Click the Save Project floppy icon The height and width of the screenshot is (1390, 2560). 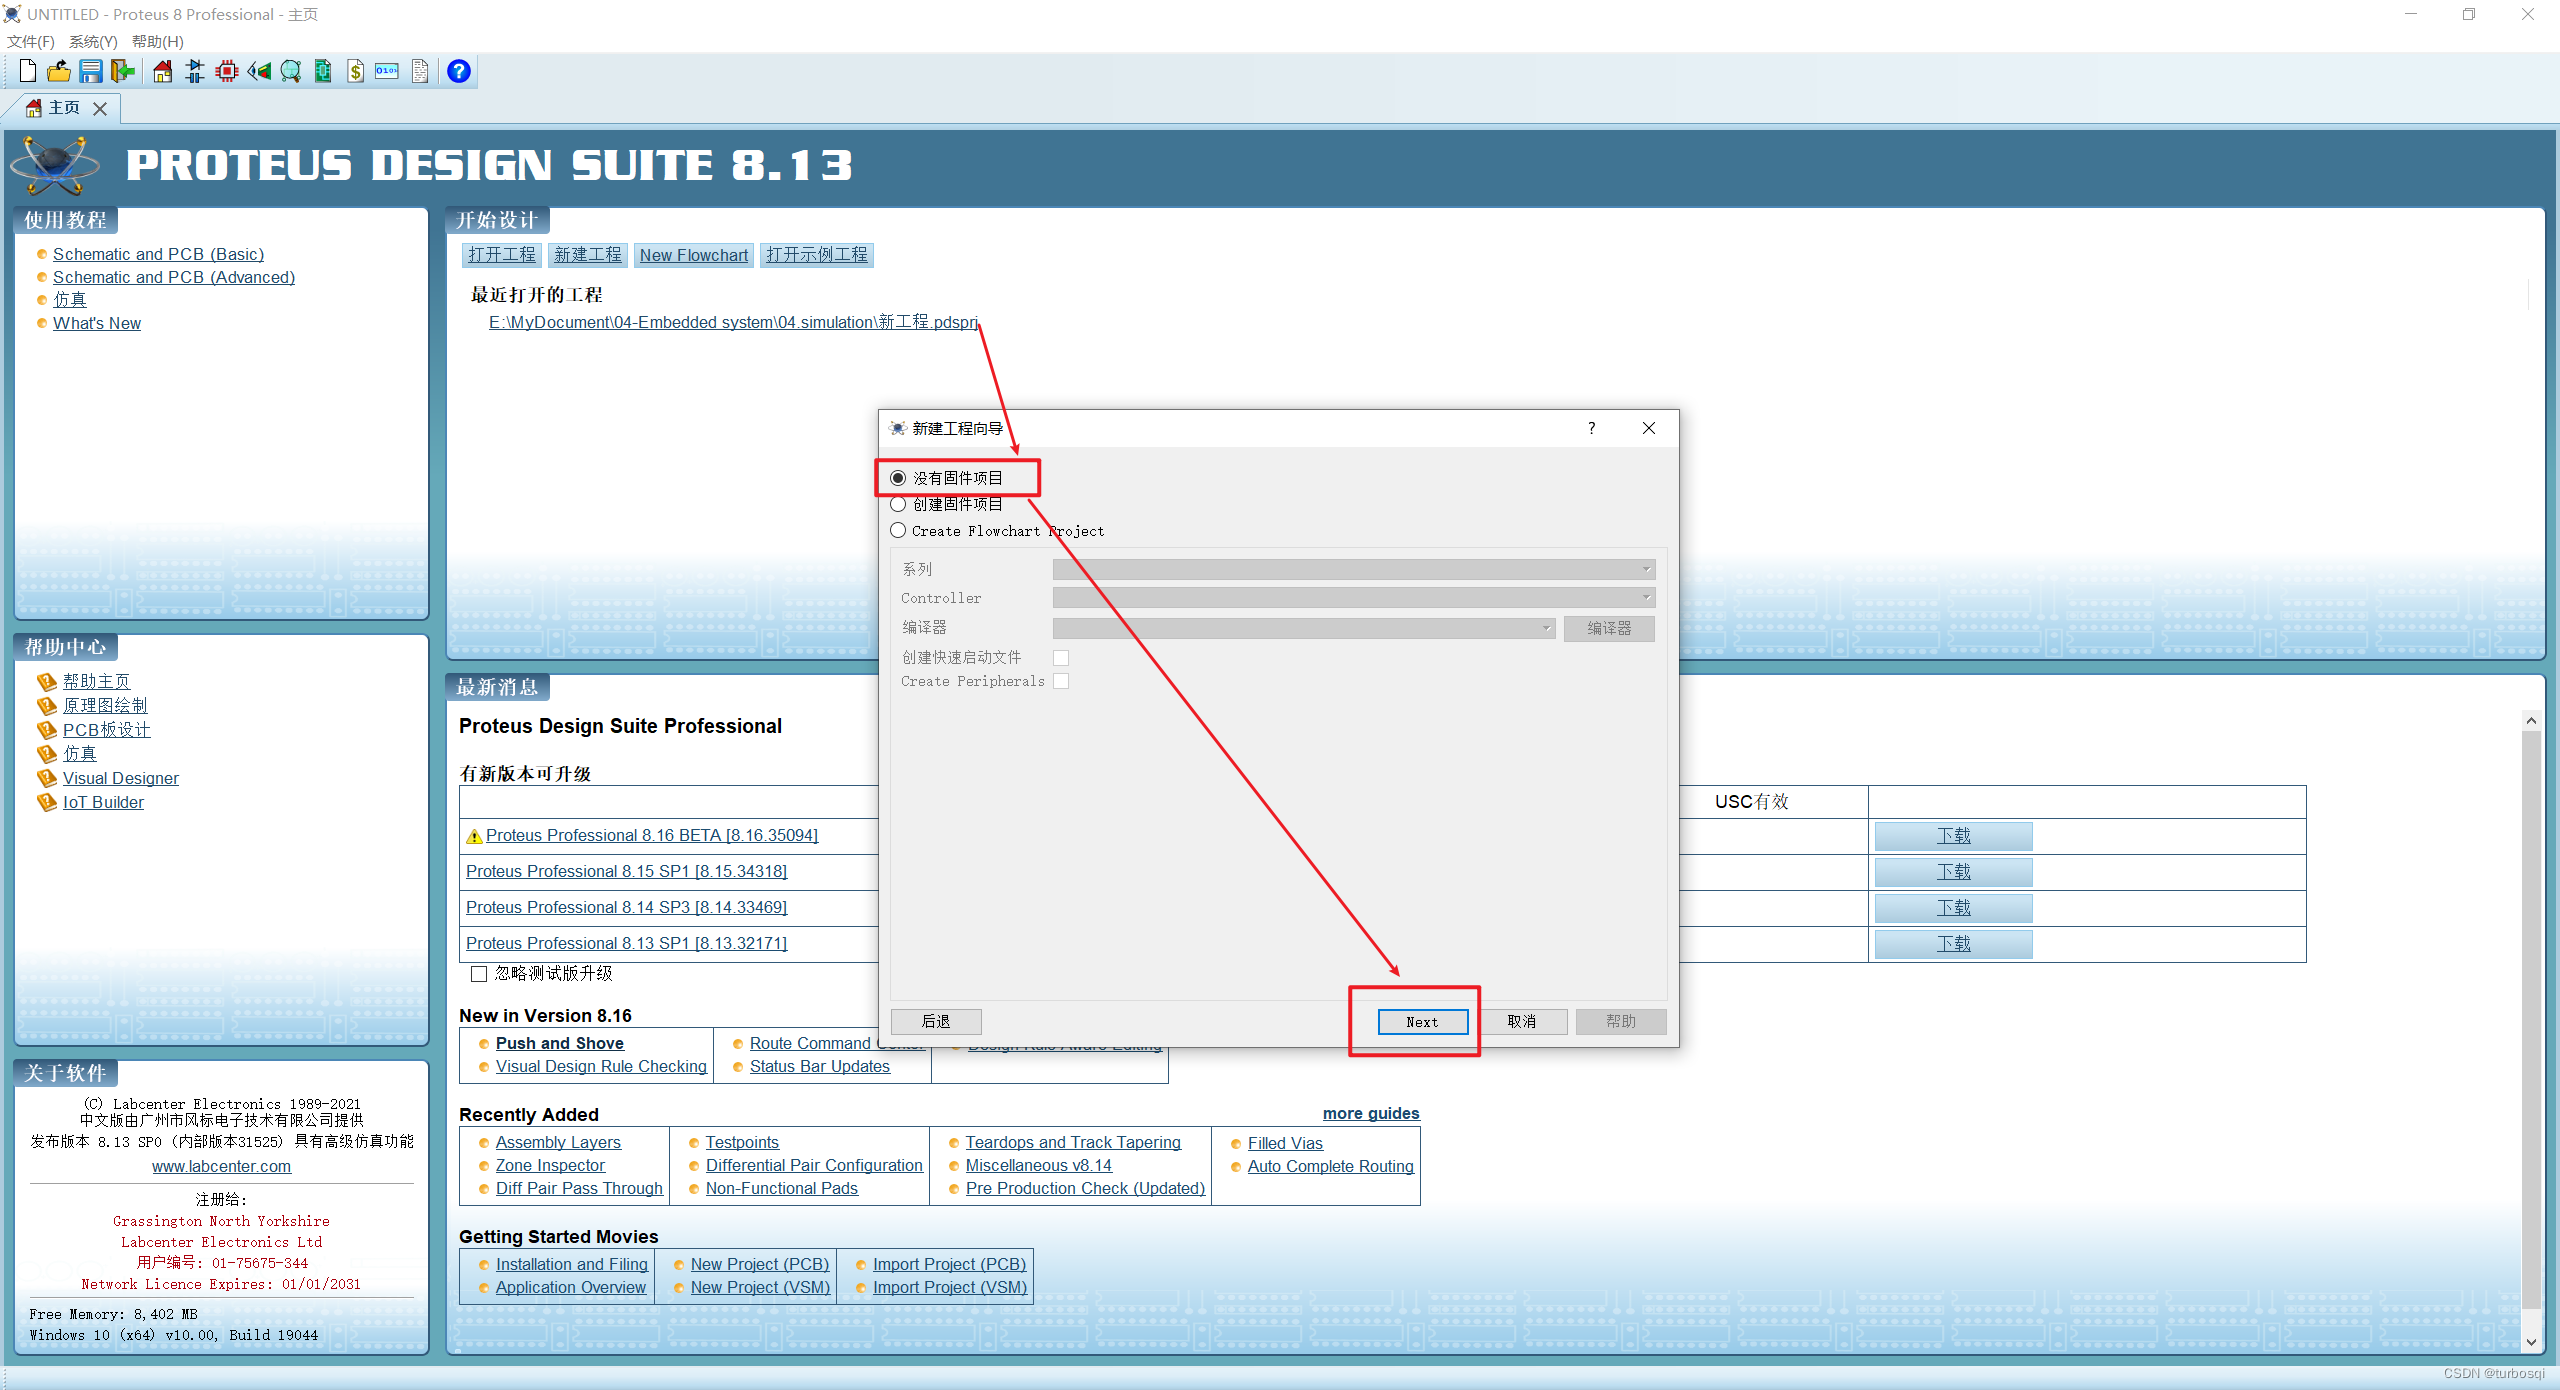pos(91,71)
